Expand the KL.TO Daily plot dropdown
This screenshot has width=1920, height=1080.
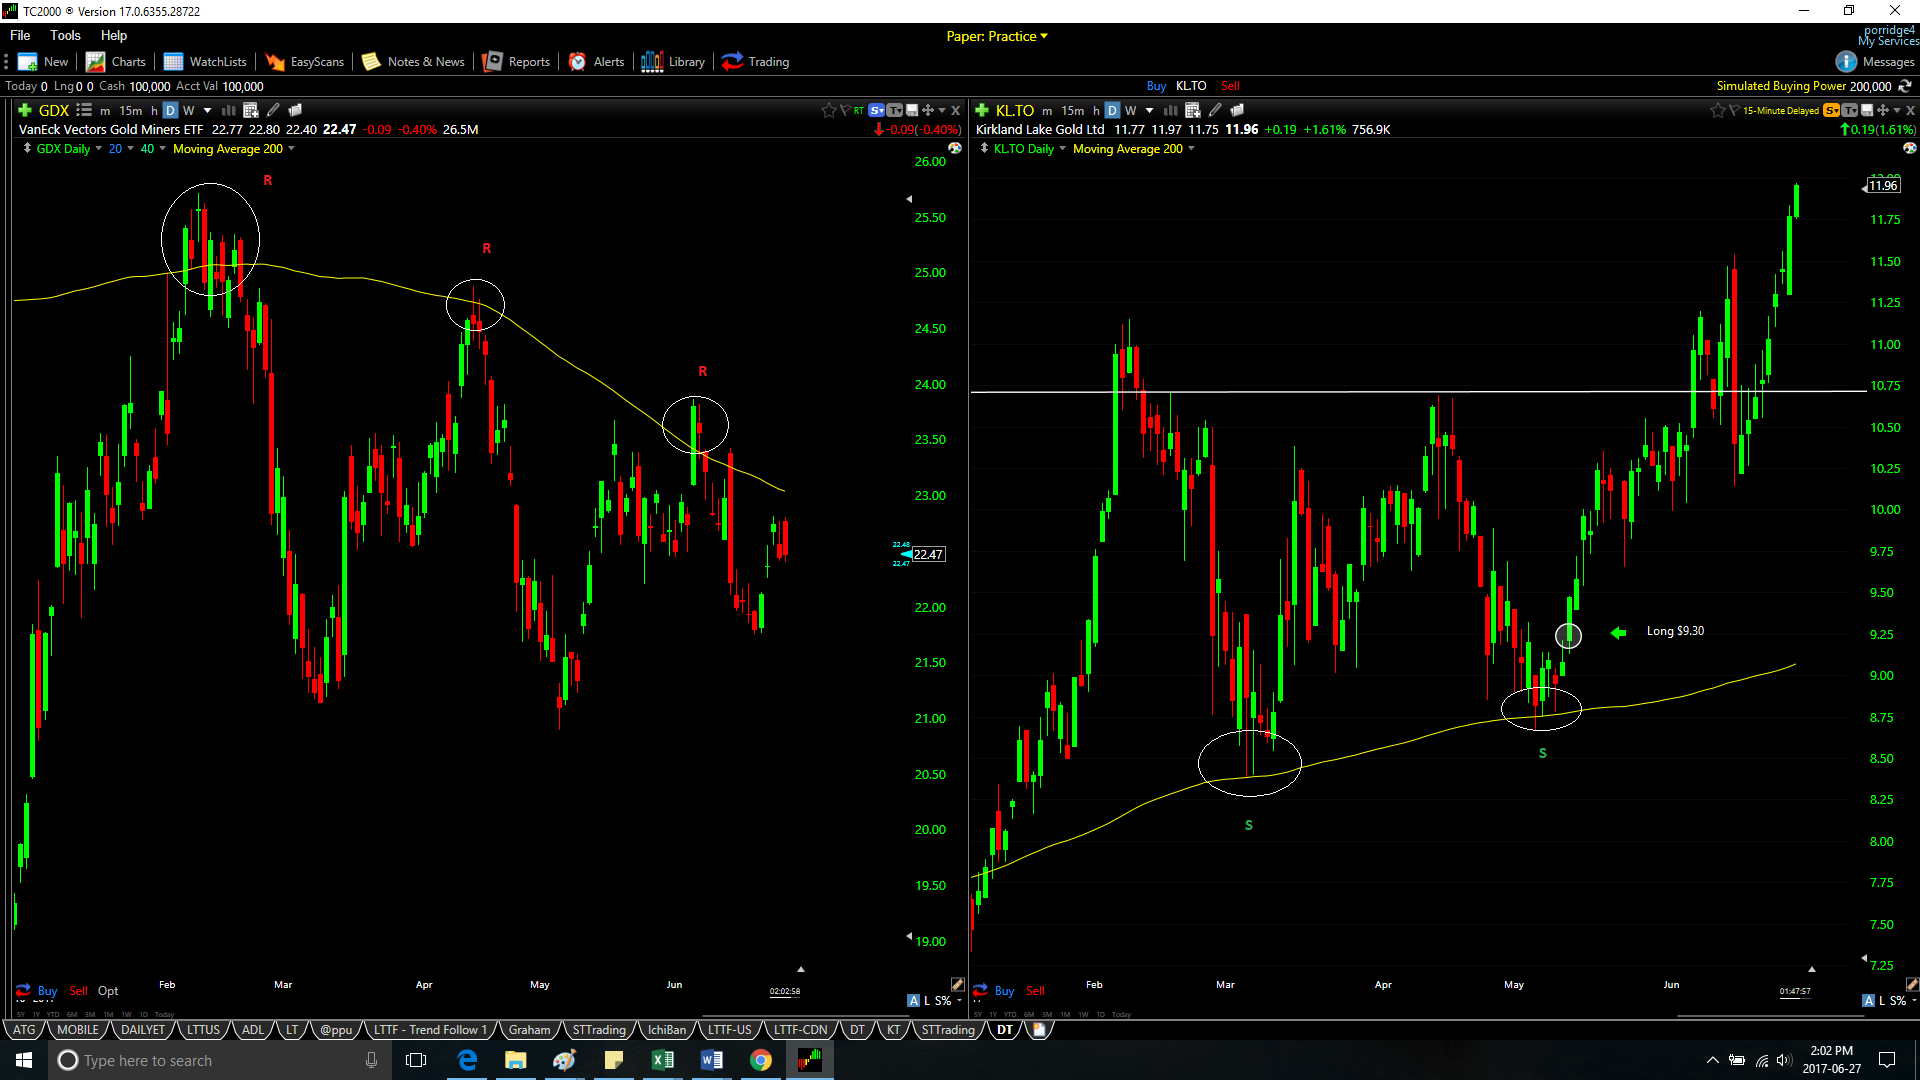1062,149
